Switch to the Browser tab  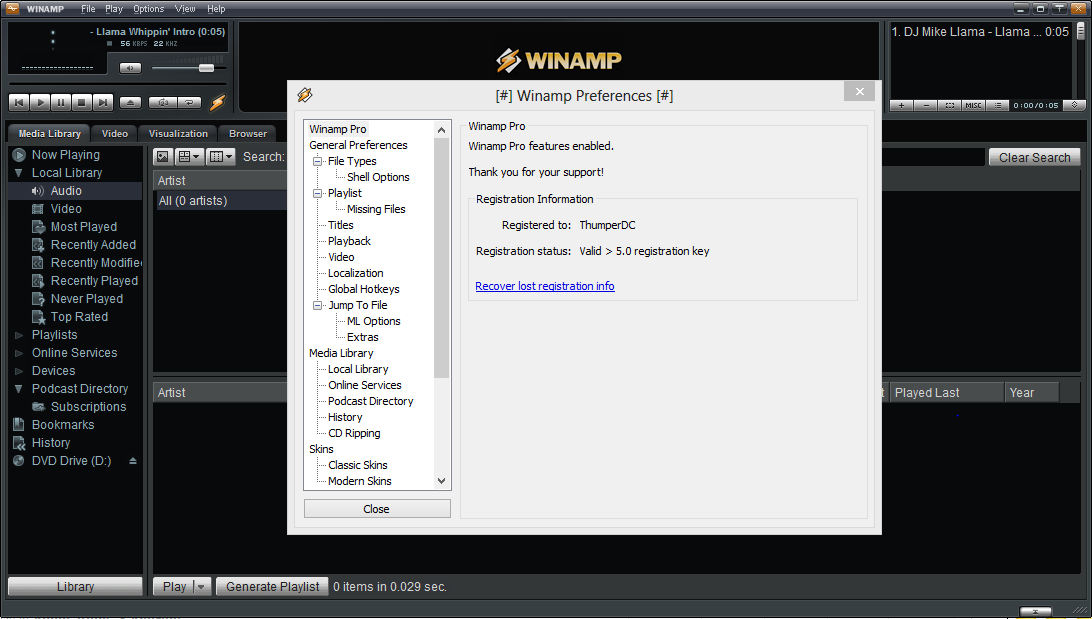click(247, 134)
